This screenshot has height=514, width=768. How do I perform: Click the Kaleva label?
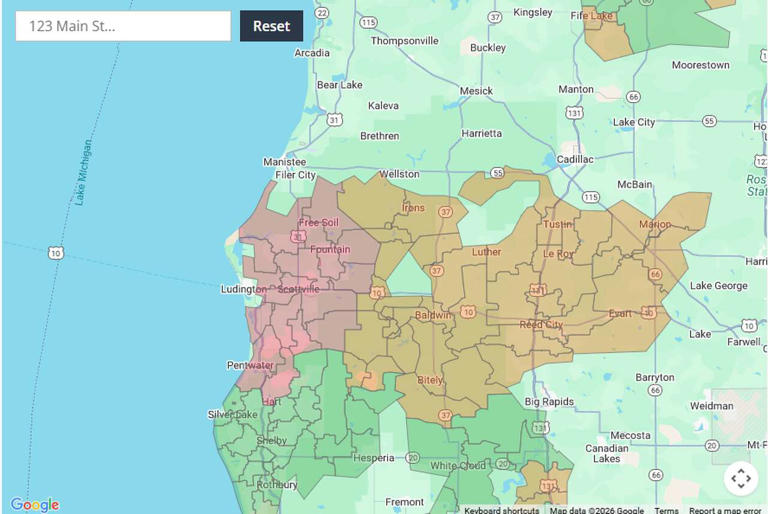(x=383, y=105)
